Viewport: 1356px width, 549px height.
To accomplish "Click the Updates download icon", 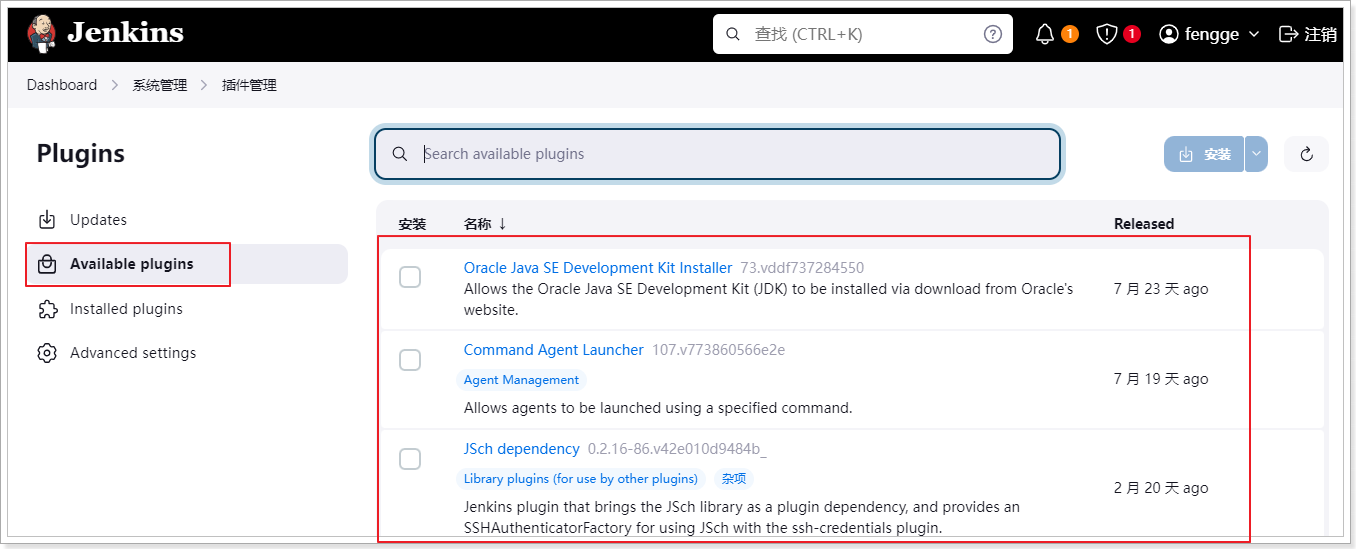I will (47, 220).
